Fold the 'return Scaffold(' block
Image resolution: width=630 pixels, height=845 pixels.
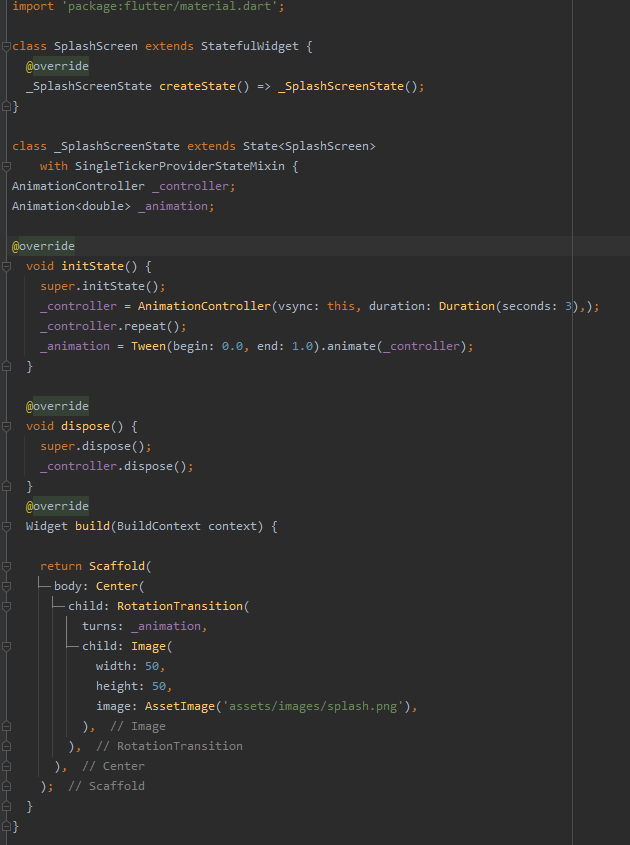(x=6, y=566)
